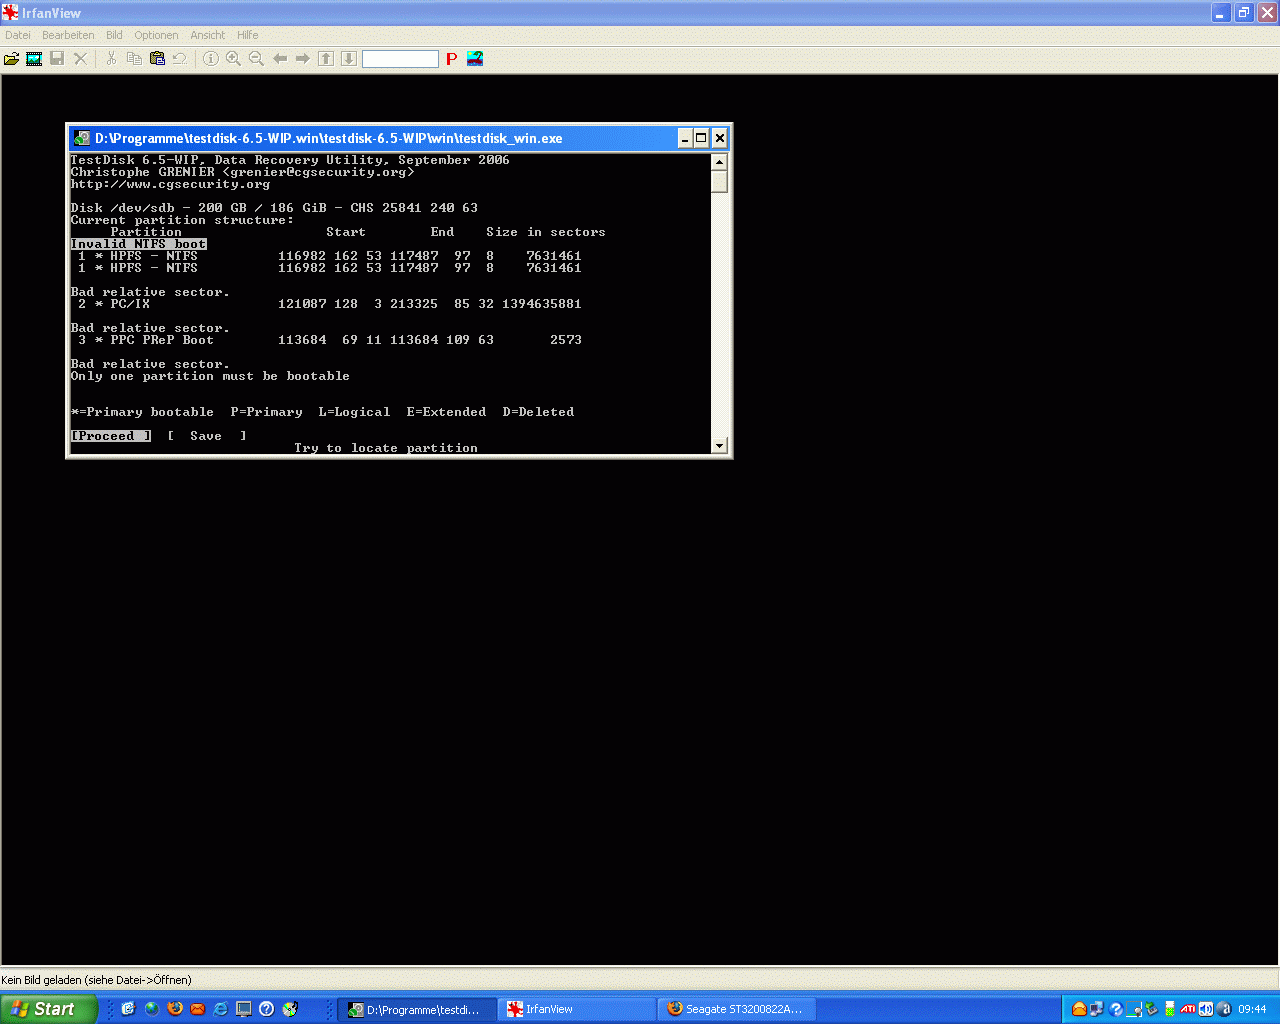The width and height of the screenshot is (1280, 1024).
Task: Open the Bild menu
Action: click(115, 35)
